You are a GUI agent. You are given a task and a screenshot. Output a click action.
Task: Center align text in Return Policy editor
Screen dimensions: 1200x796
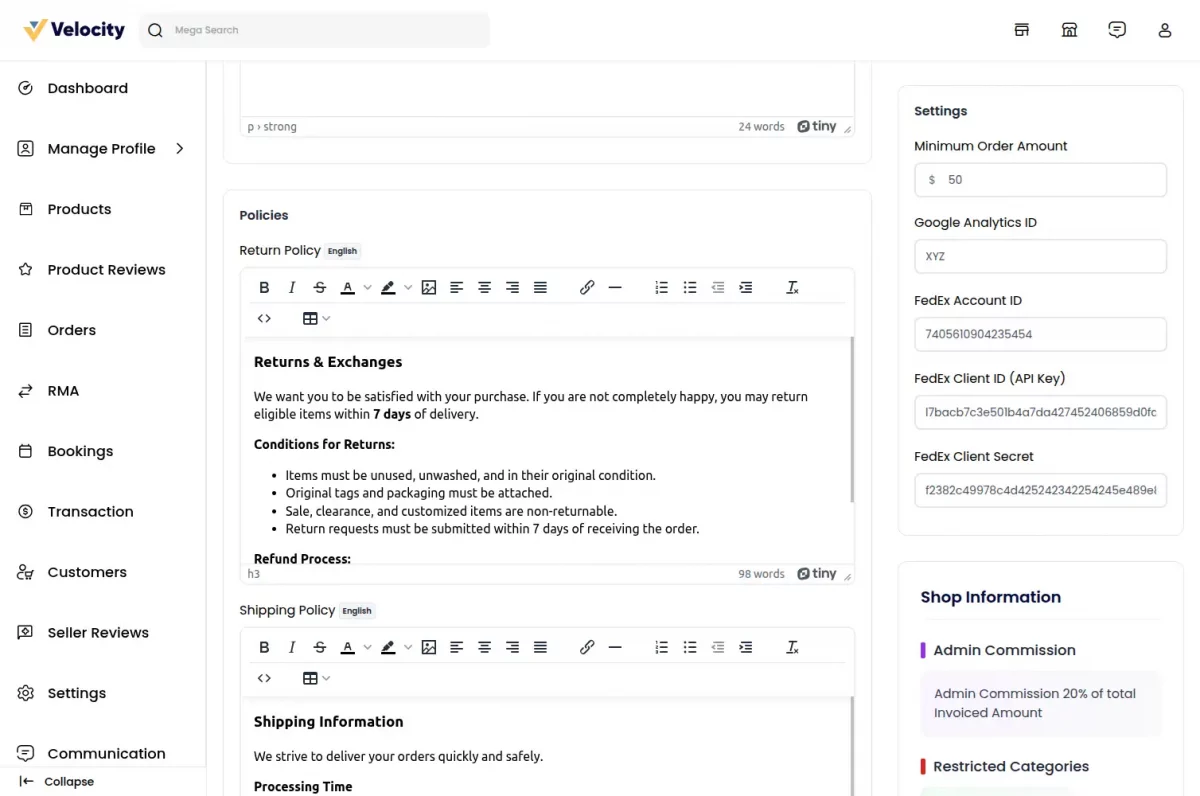tap(485, 287)
